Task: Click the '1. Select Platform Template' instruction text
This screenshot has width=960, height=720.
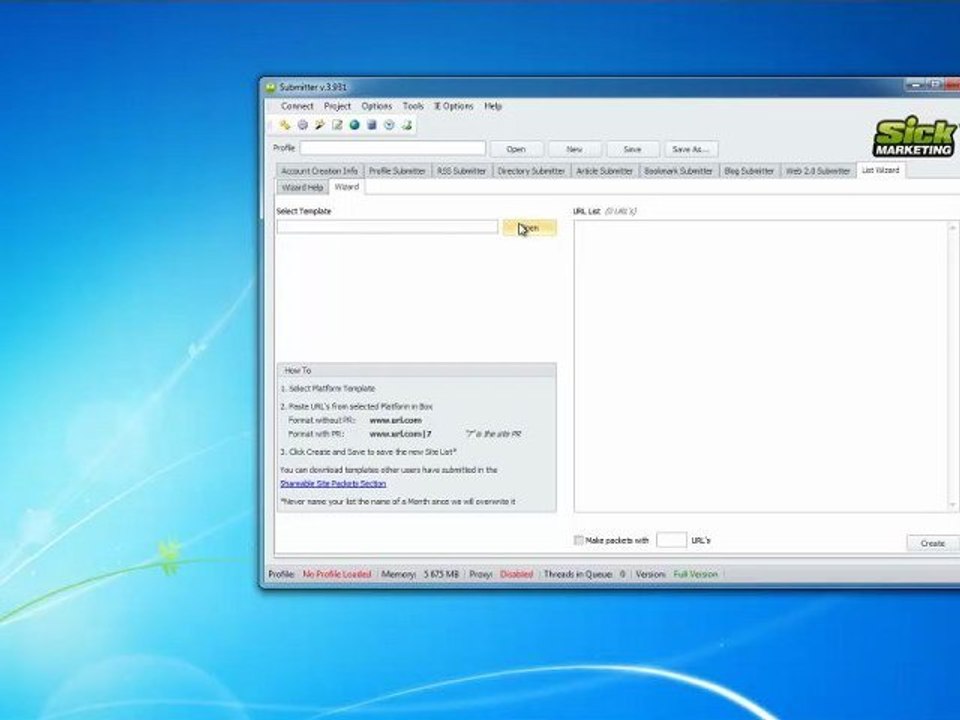Action: coord(328,389)
